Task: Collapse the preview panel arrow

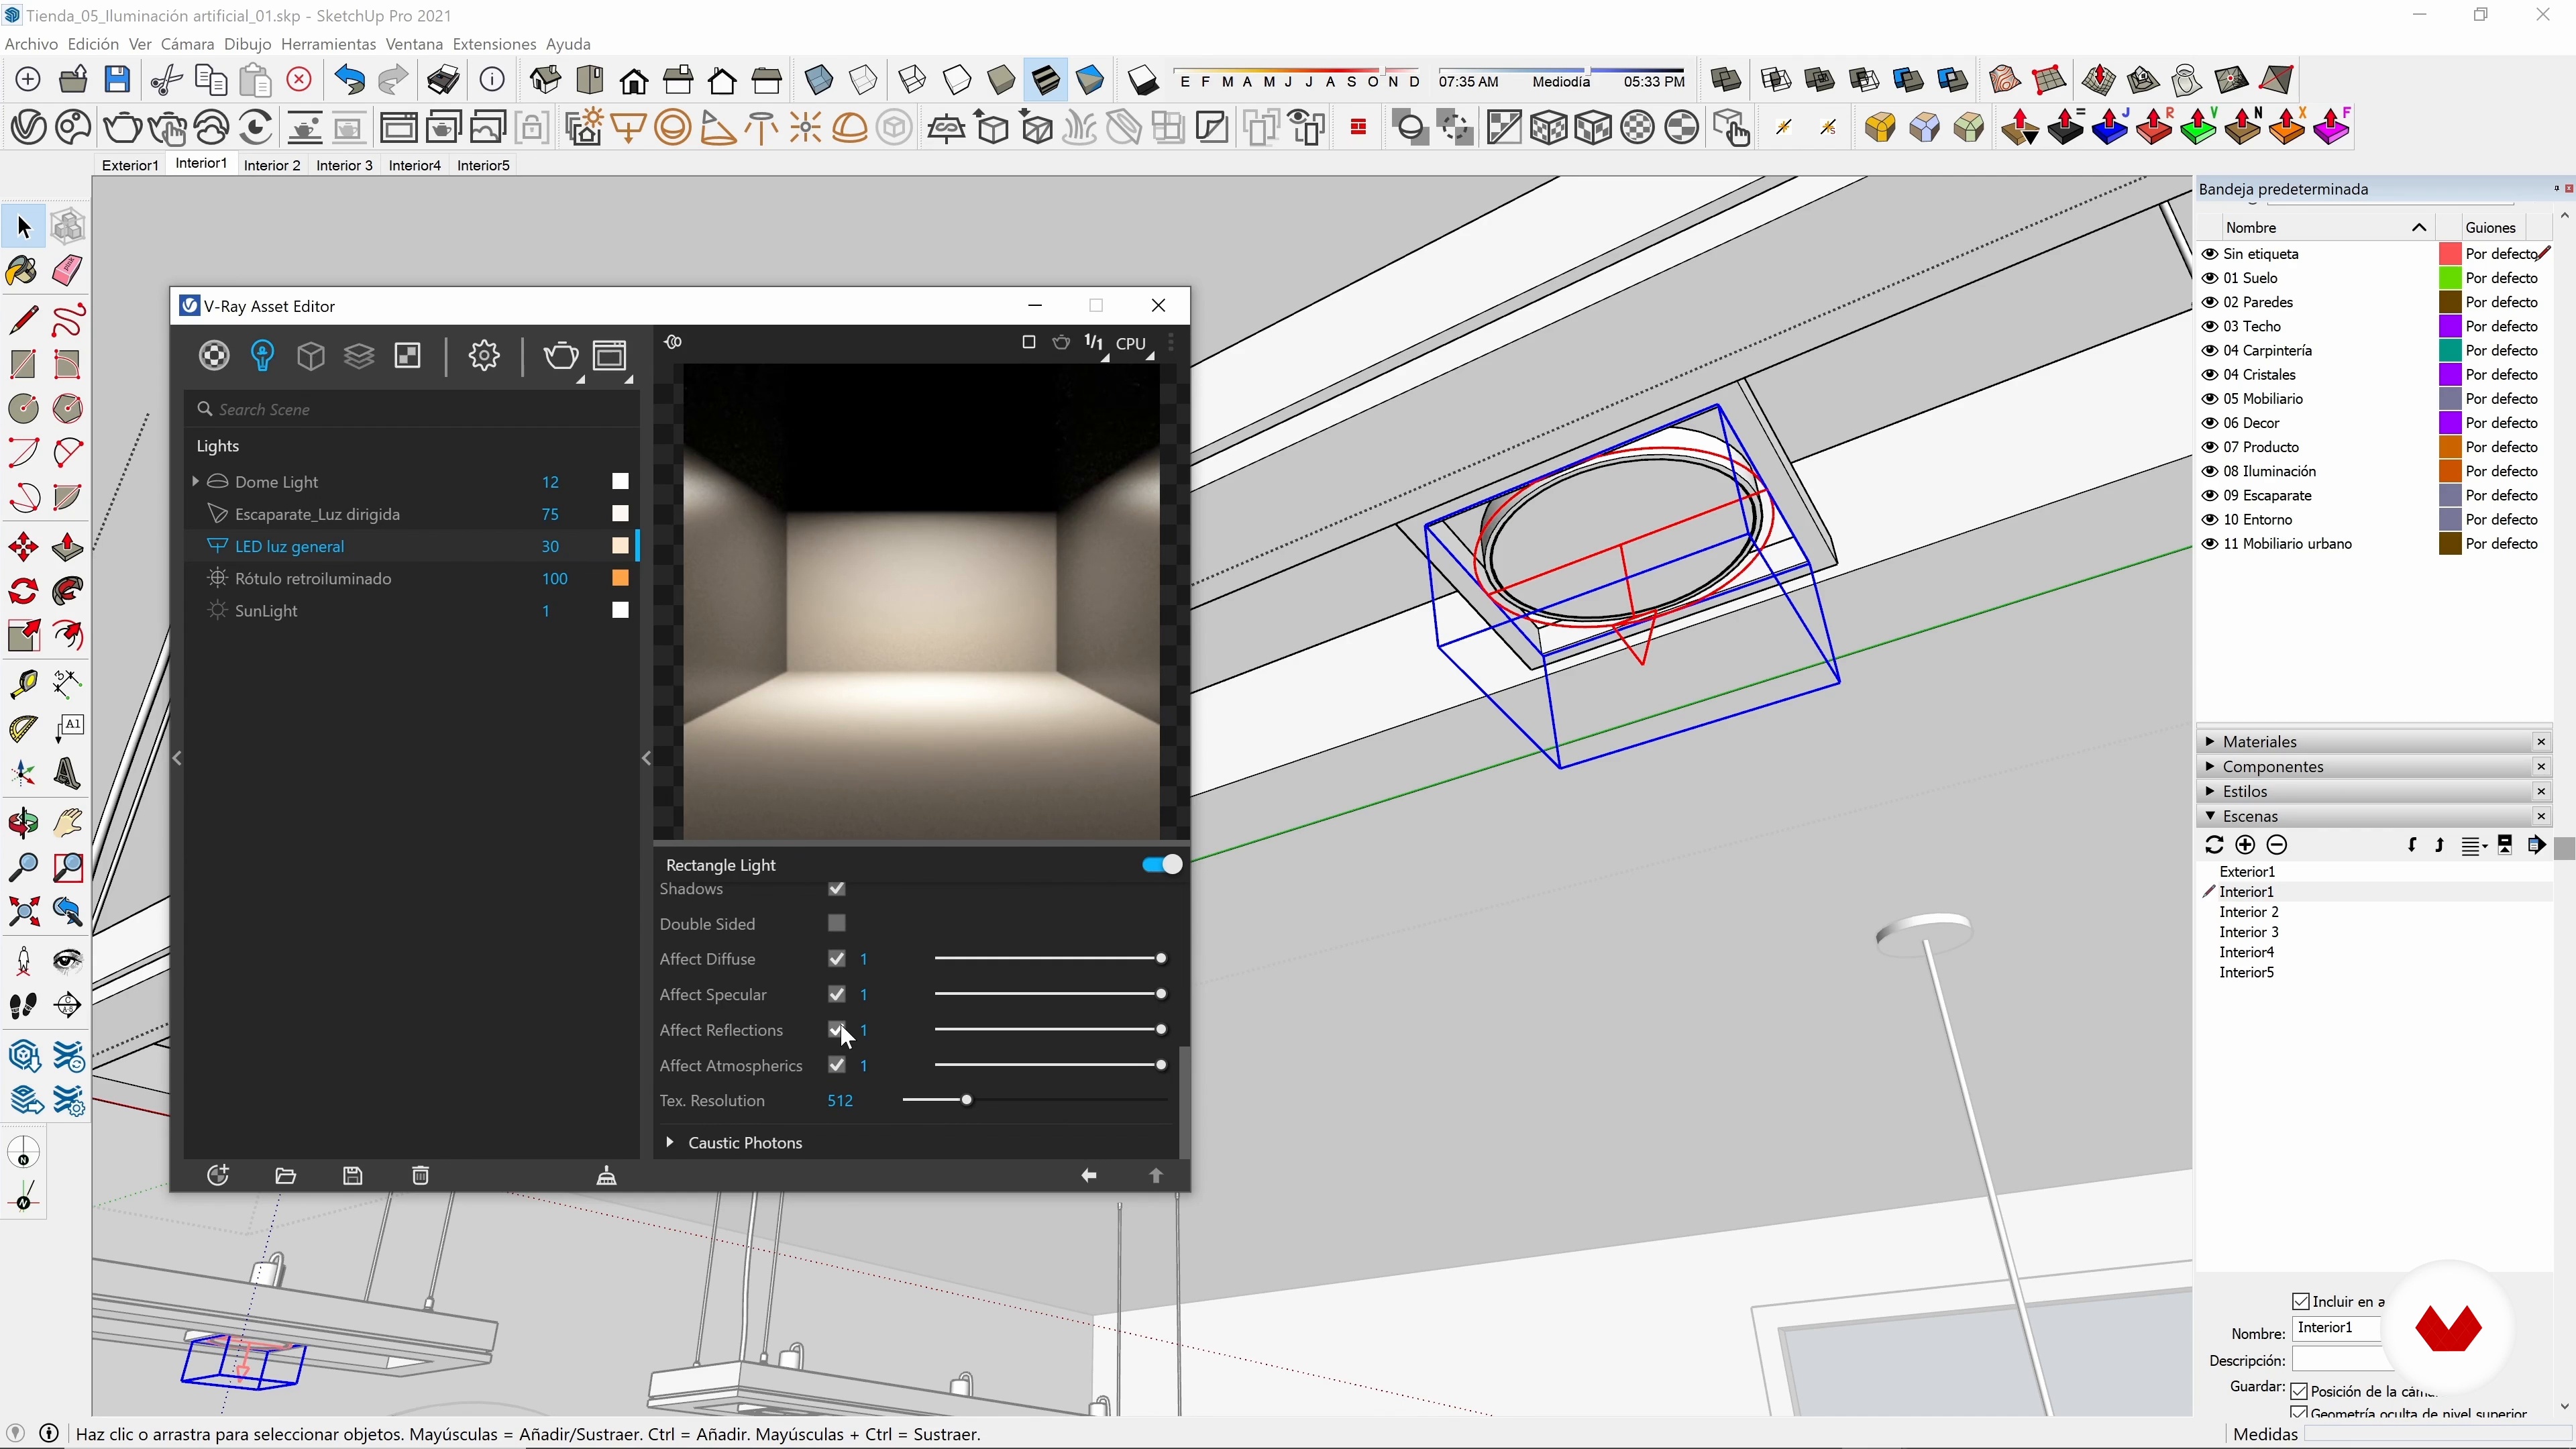Action: pos(647,758)
